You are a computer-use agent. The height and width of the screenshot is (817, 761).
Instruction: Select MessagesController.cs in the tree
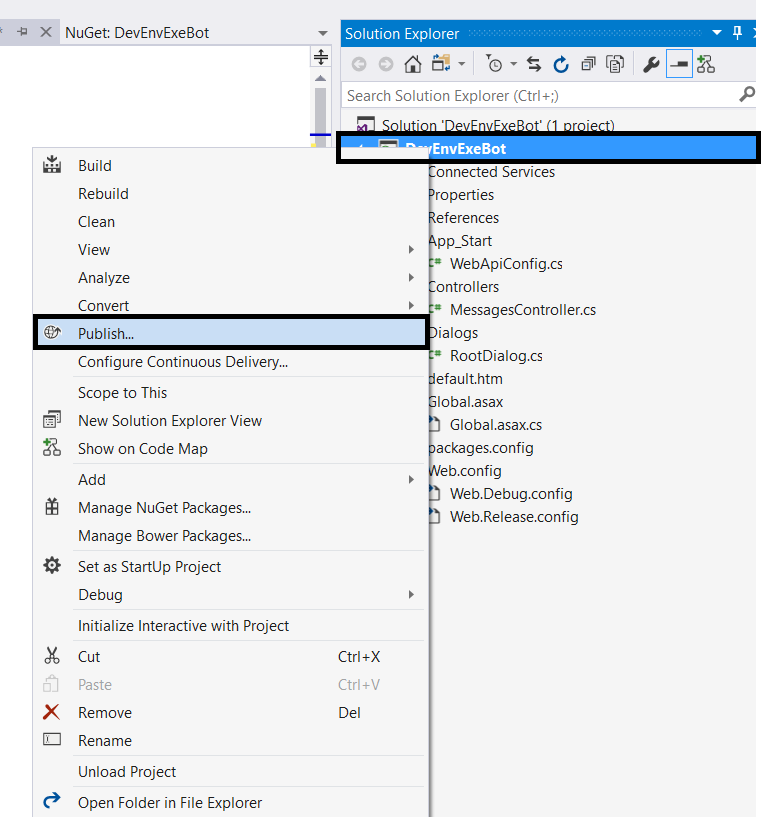pyautogui.click(x=523, y=310)
